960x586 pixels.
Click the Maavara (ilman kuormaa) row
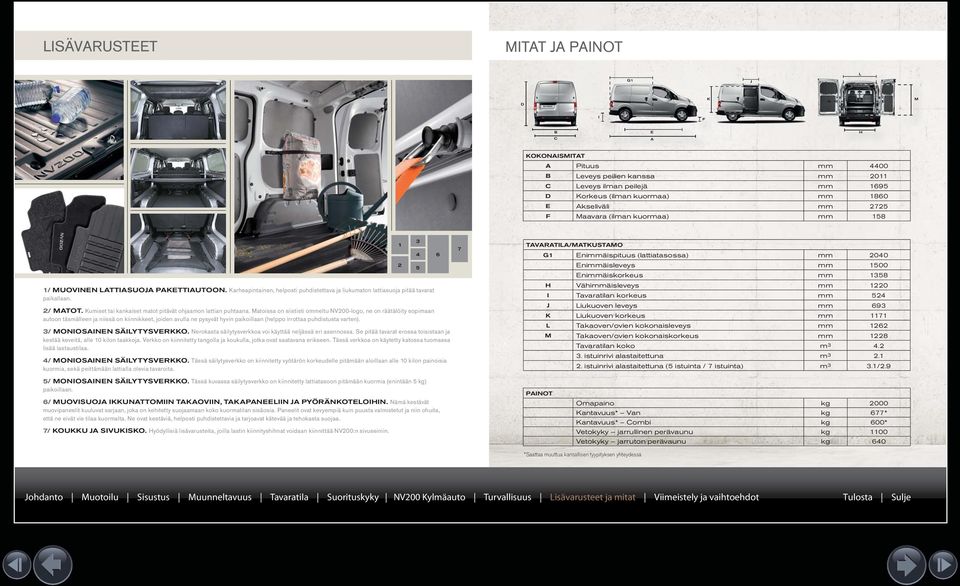tap(716, 216)
